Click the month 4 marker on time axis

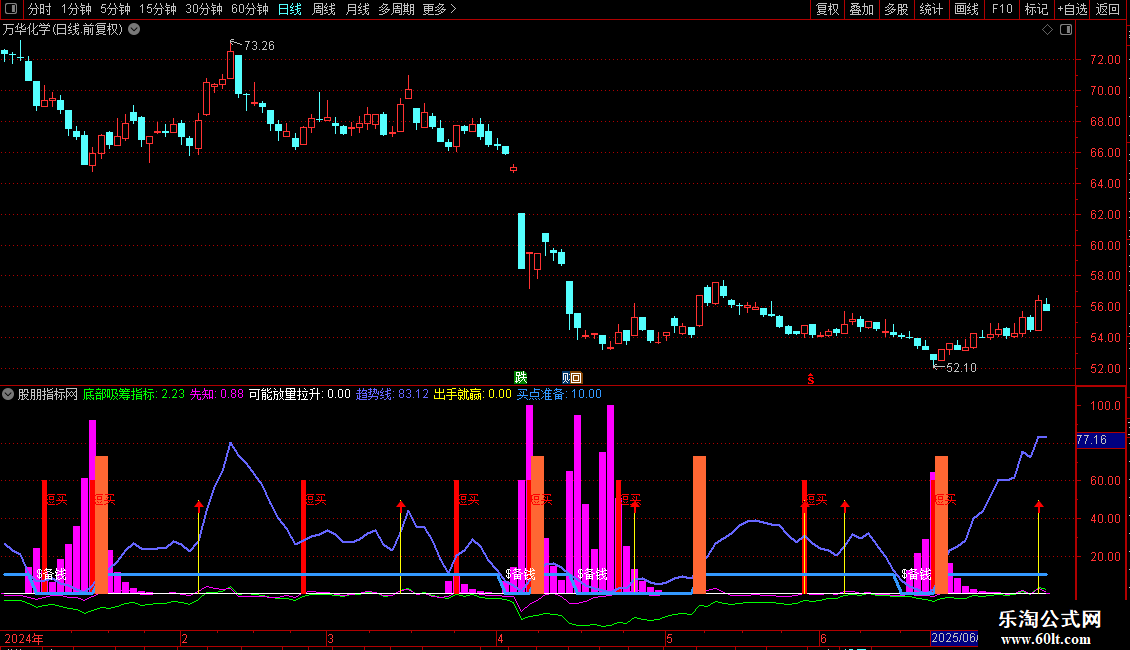coord(499,638)
